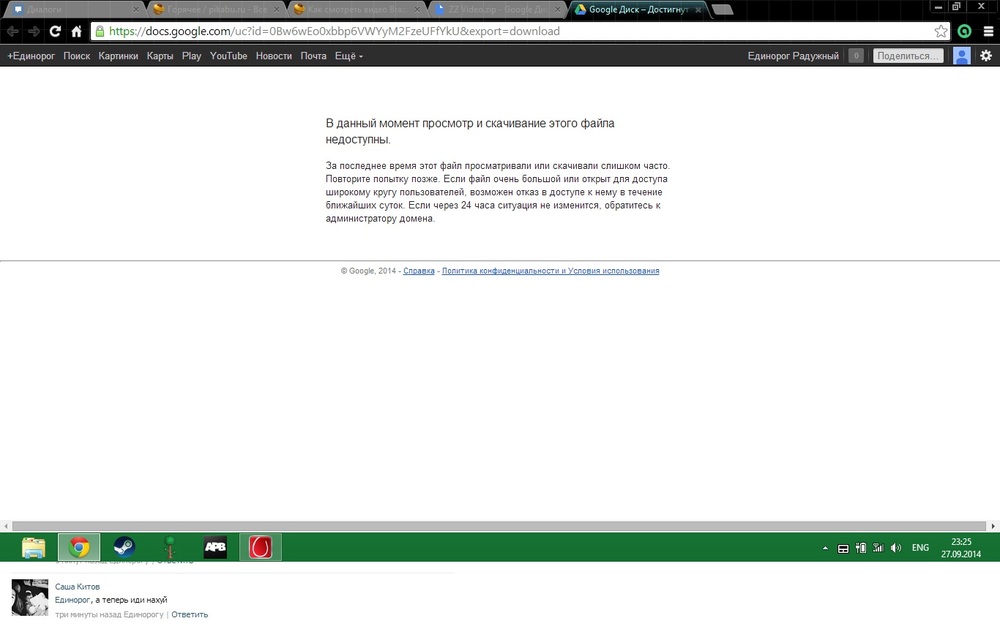This screenshot has width=1000, height=629.
Task: Open the APB game taskbar icon
Action: coord(215,547)
